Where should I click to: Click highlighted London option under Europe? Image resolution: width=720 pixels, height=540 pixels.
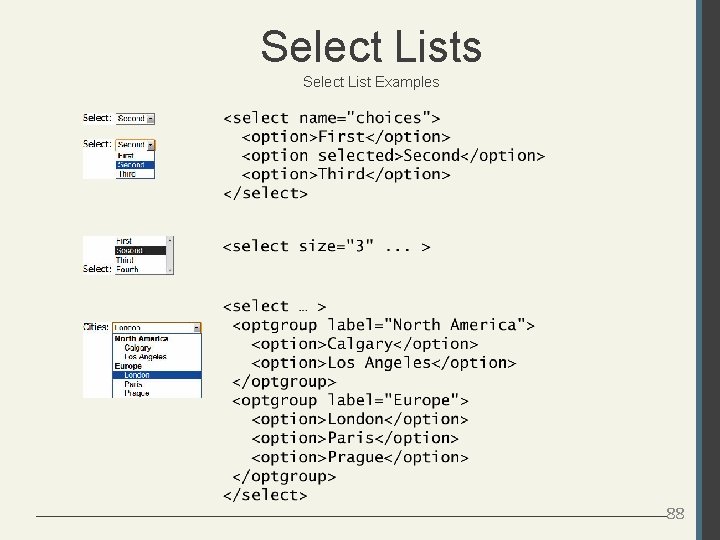click(137, 375)
